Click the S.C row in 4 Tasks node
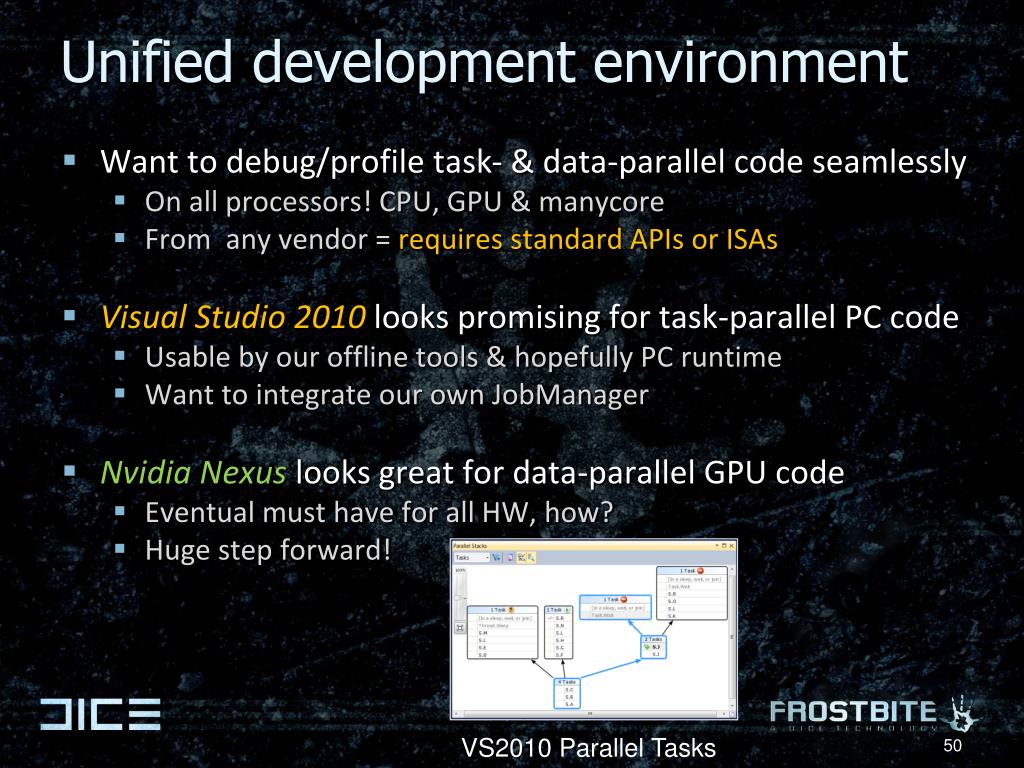The image size is (1024, 768). (x=567, y=690)
